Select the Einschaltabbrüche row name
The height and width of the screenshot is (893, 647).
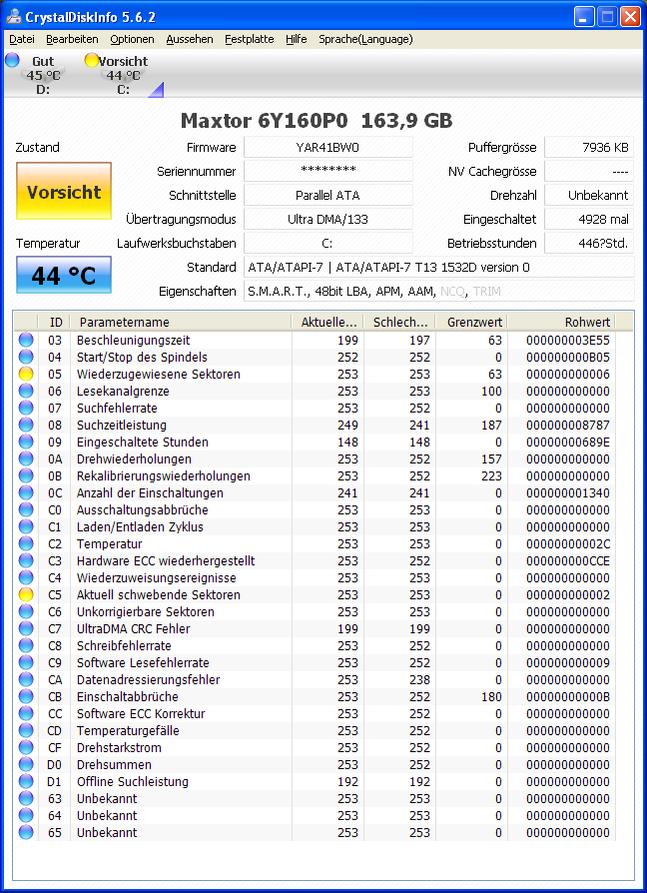point(128,697)
